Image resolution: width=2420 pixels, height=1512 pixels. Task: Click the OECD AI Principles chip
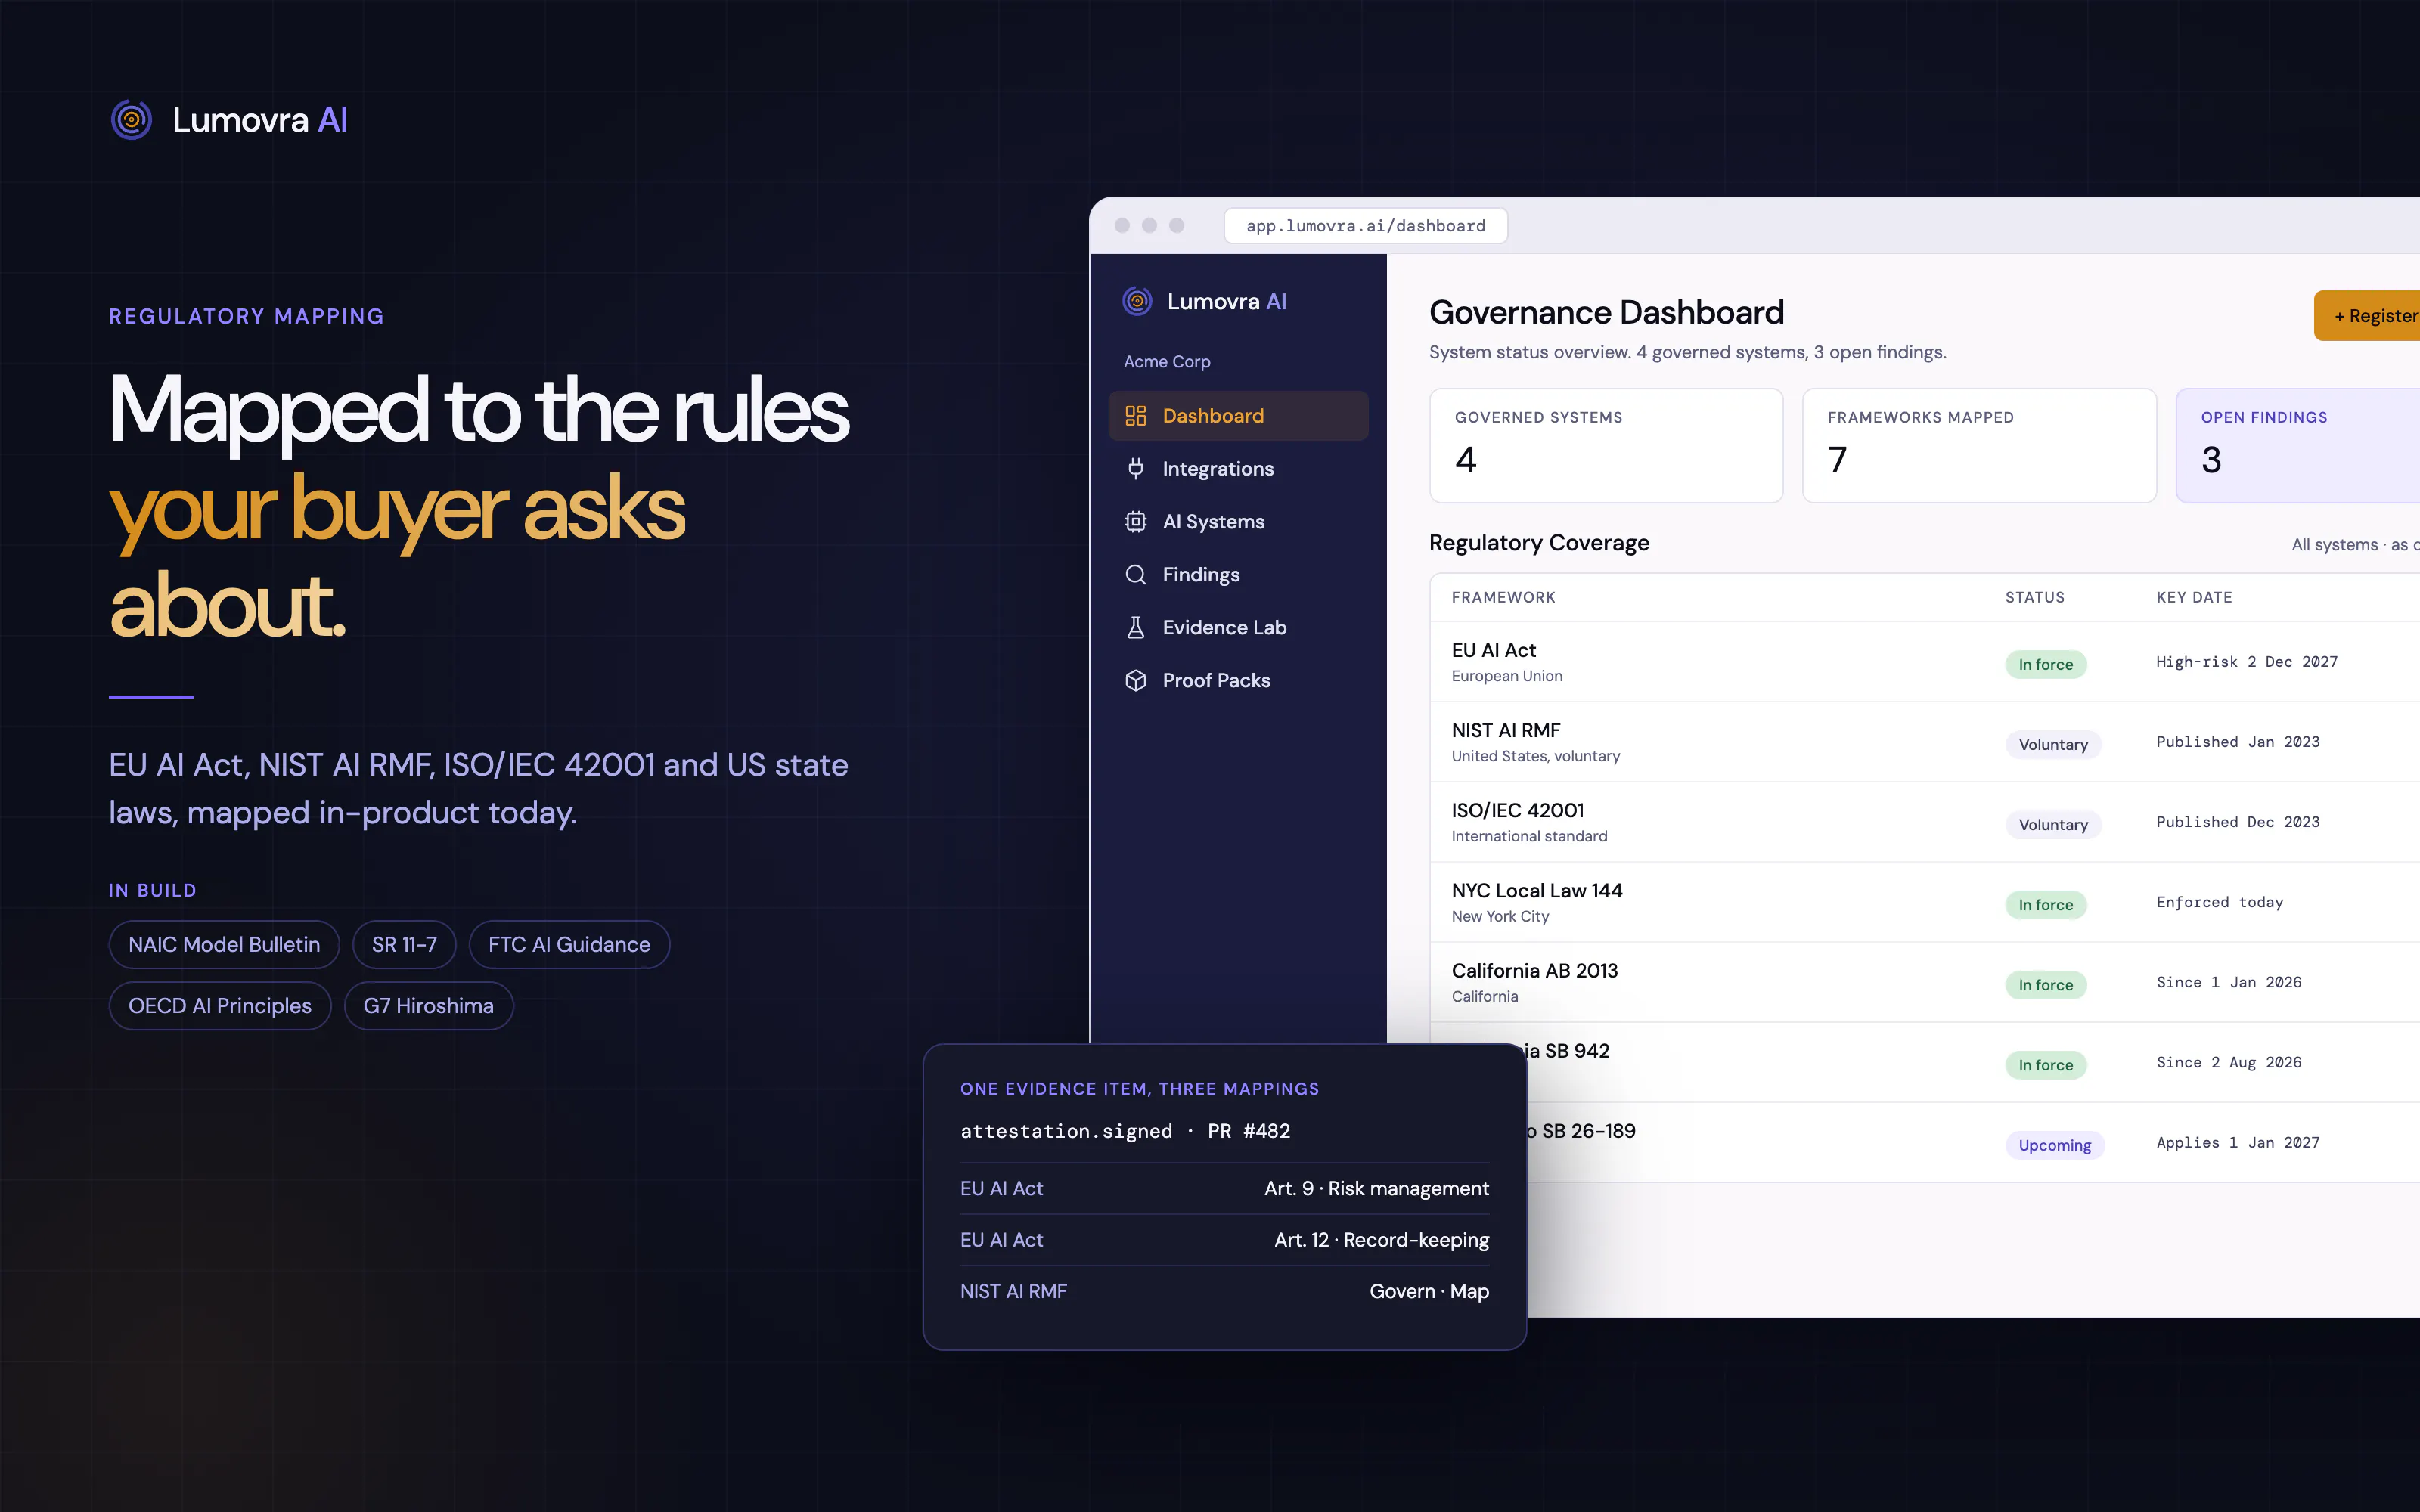click(220, 1006)
